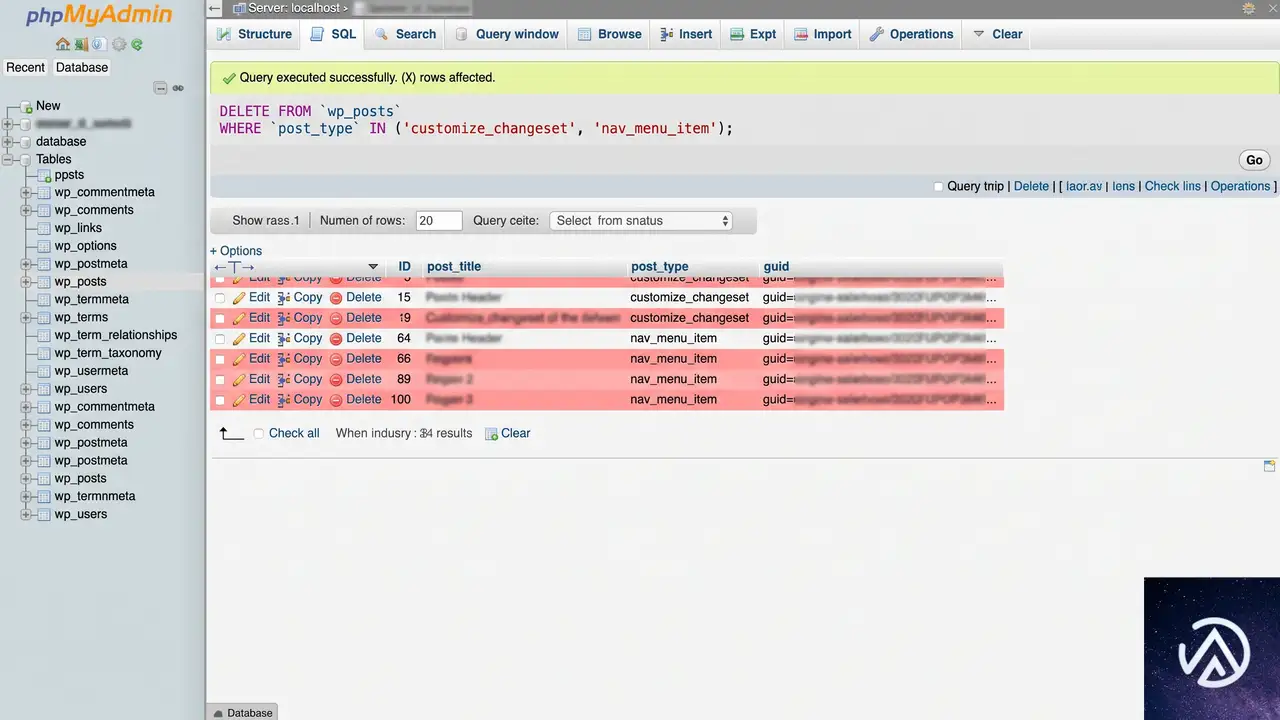The image size is (1280, 720).
Task: Open top-right page settings gear icon
Action: 1249,8
